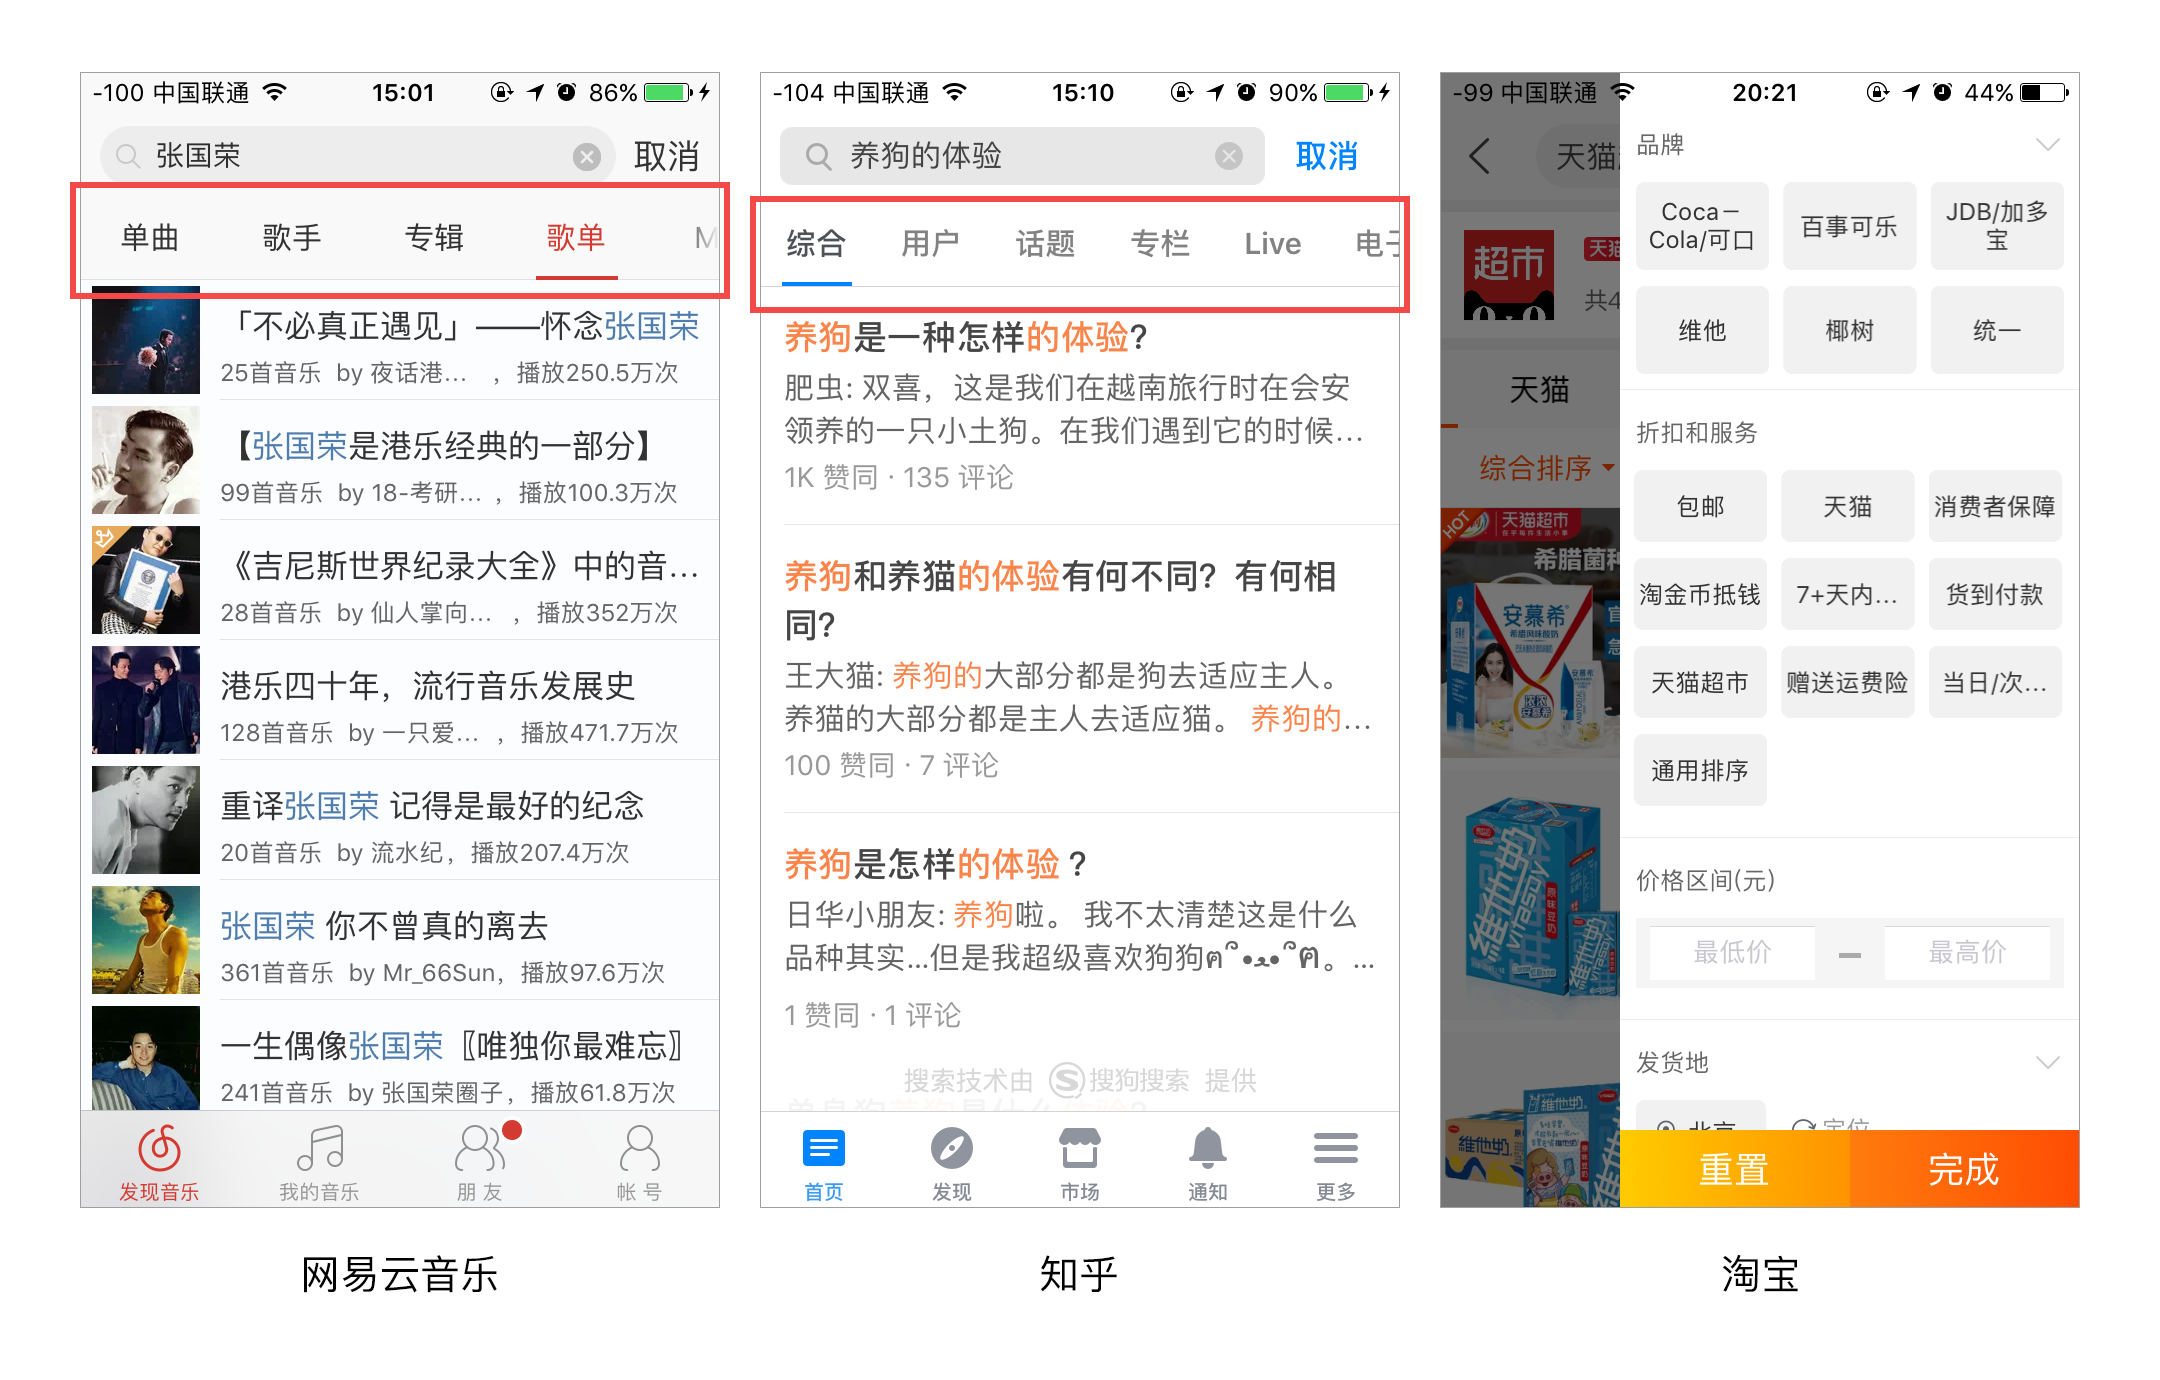Open playlist 张国荣是港乐经典的一部分
The image size is (2160, 1380).
point(400,460)
